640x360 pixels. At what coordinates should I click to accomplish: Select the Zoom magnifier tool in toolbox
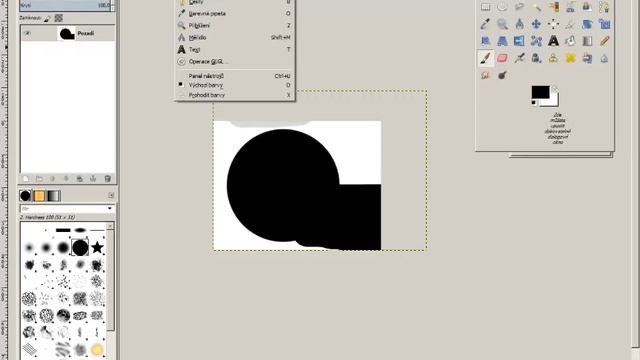pos(502,24)
